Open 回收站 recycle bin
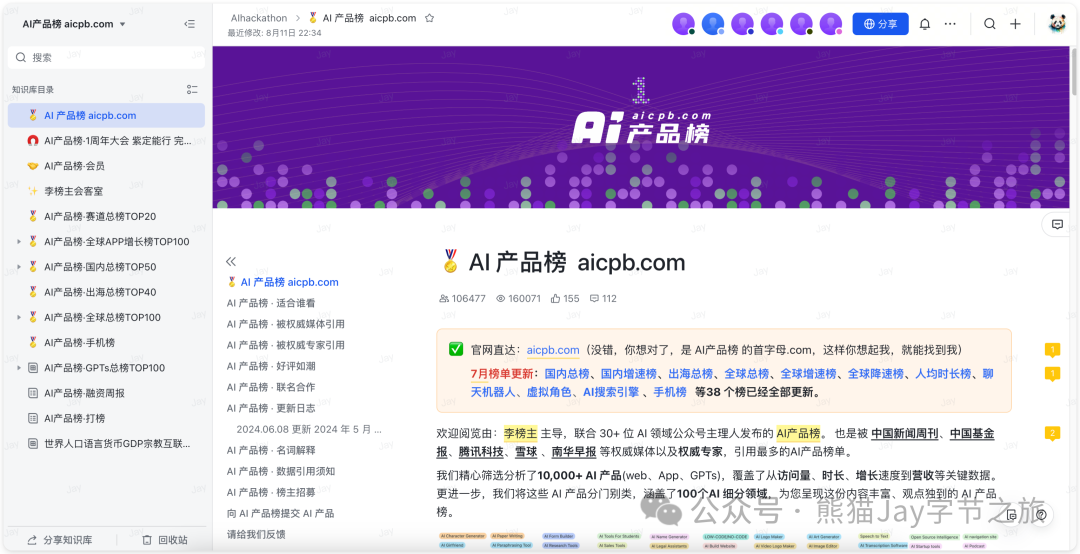Screen dimensions: 1080x554 (165, 540)
